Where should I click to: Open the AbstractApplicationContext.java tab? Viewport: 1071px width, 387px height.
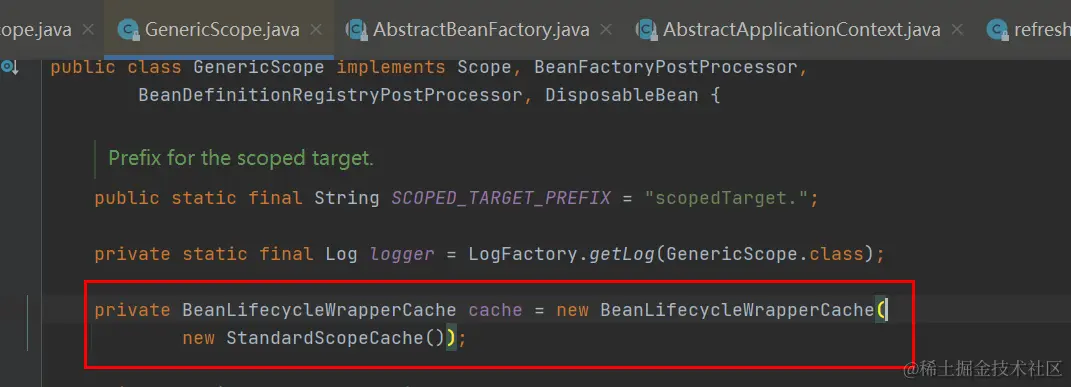pos(801,30)
